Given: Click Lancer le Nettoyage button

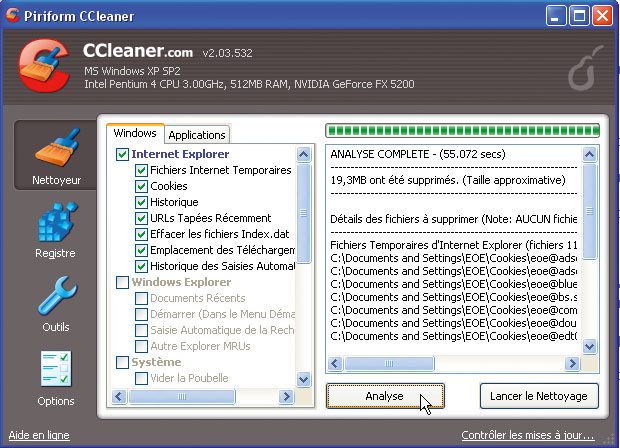Looking at the screenshot, I should click(x=538, y=396).
